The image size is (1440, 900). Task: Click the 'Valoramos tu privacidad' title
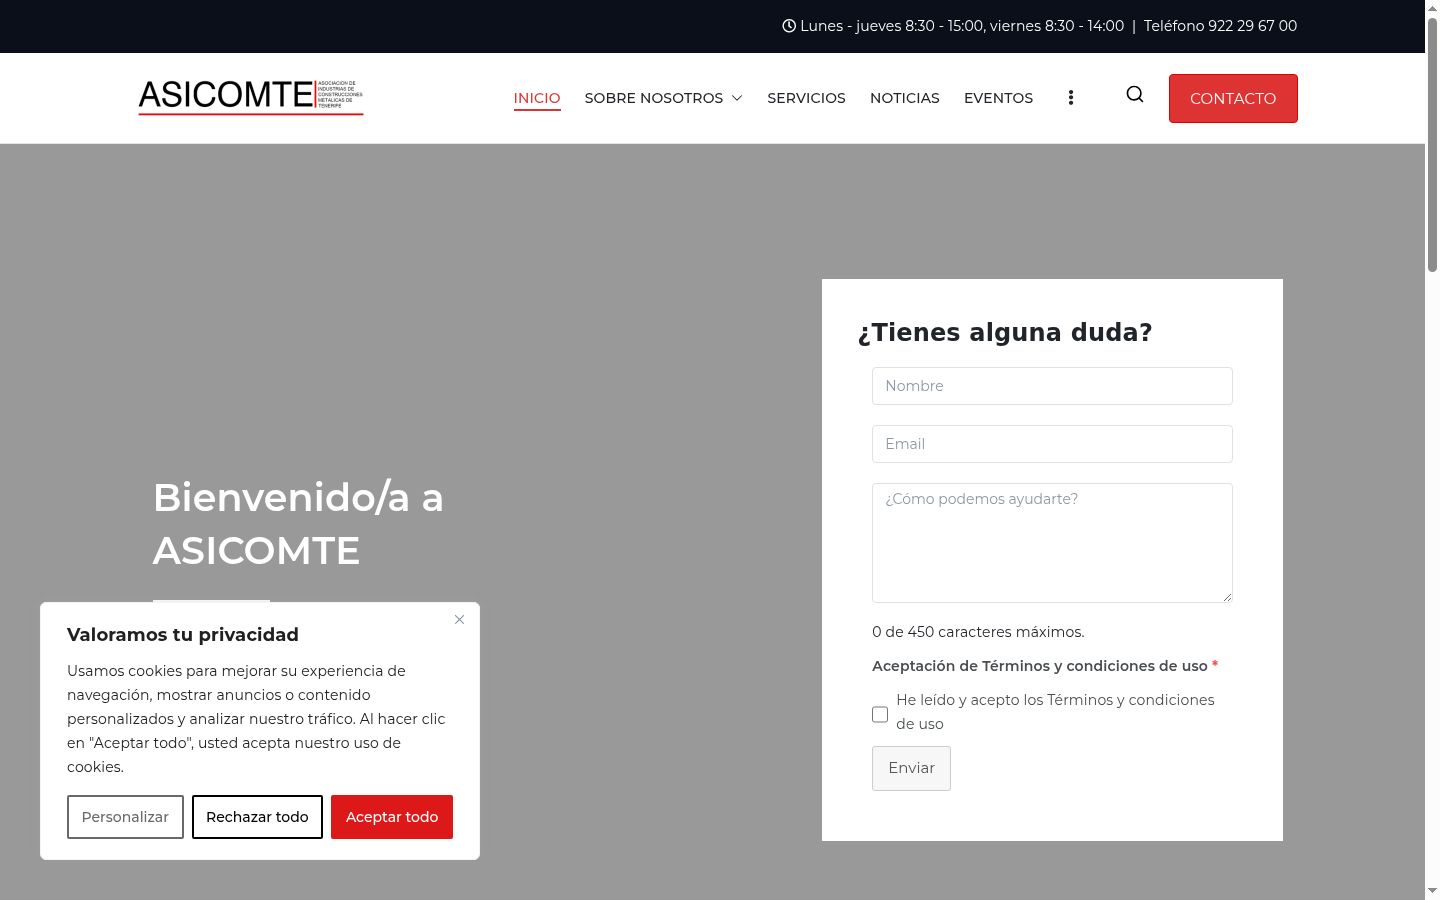183,635
